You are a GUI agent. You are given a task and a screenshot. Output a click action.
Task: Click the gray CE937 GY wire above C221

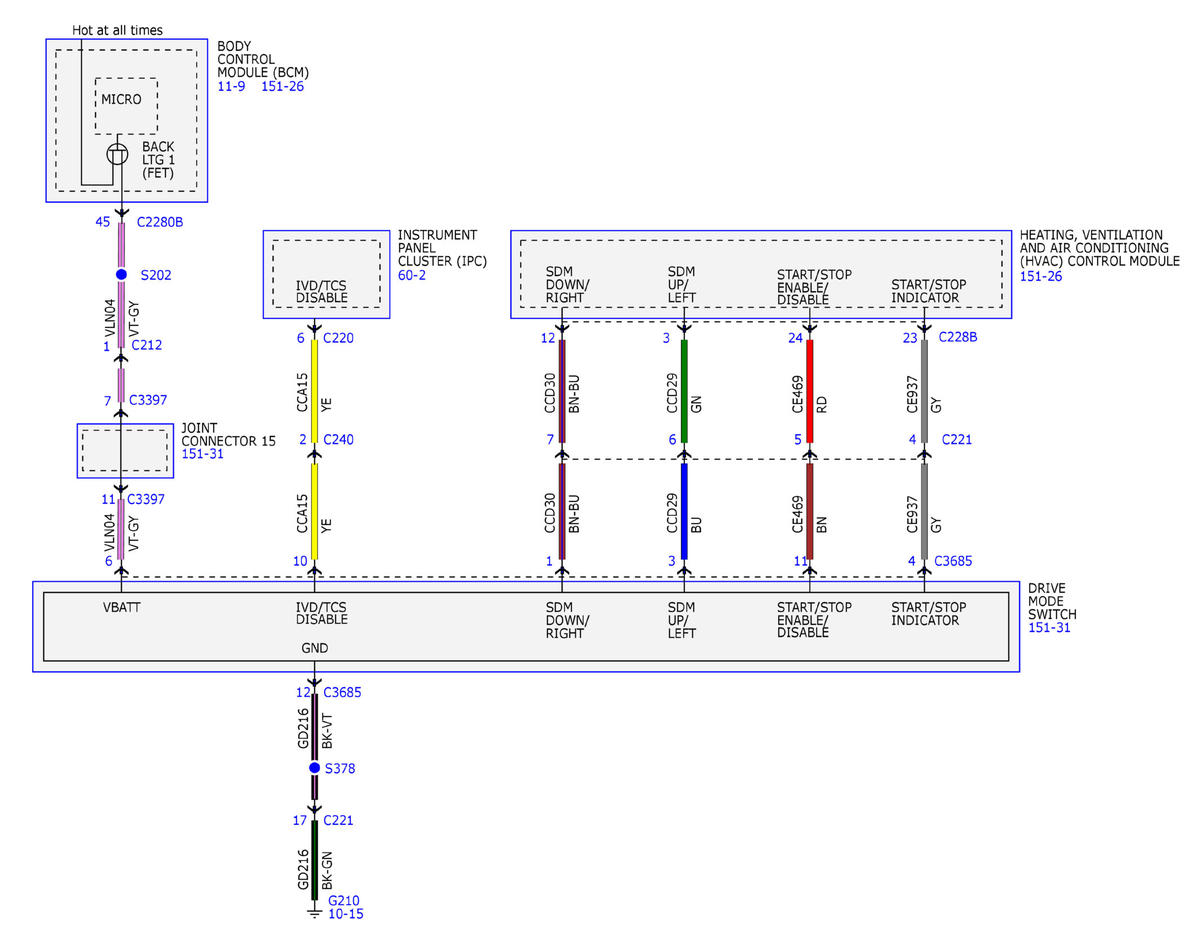click(923, 391)
